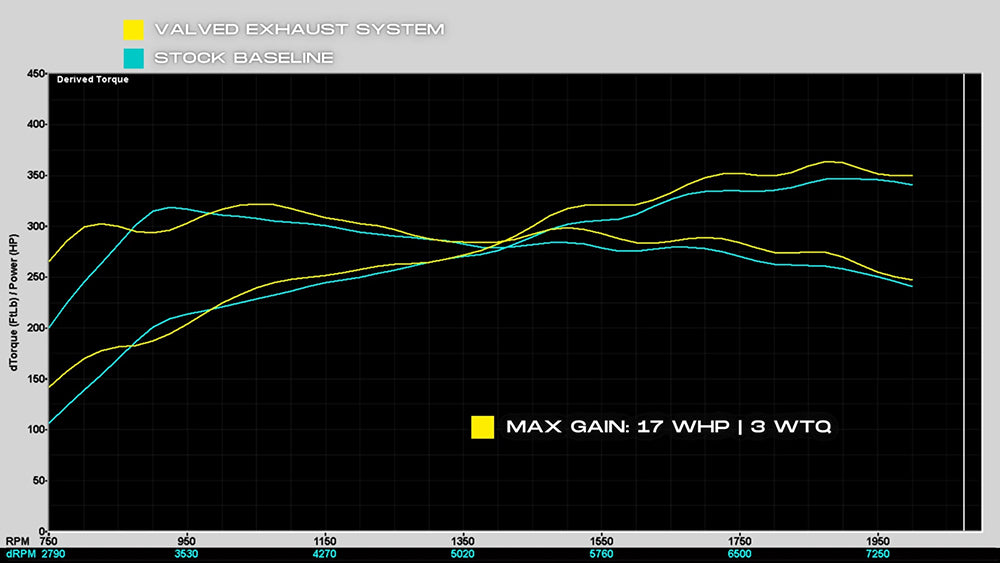This screenshot has width=1000, height=563.
Task: Click the RPM axis value 1950
Action: tap(878, 541)
